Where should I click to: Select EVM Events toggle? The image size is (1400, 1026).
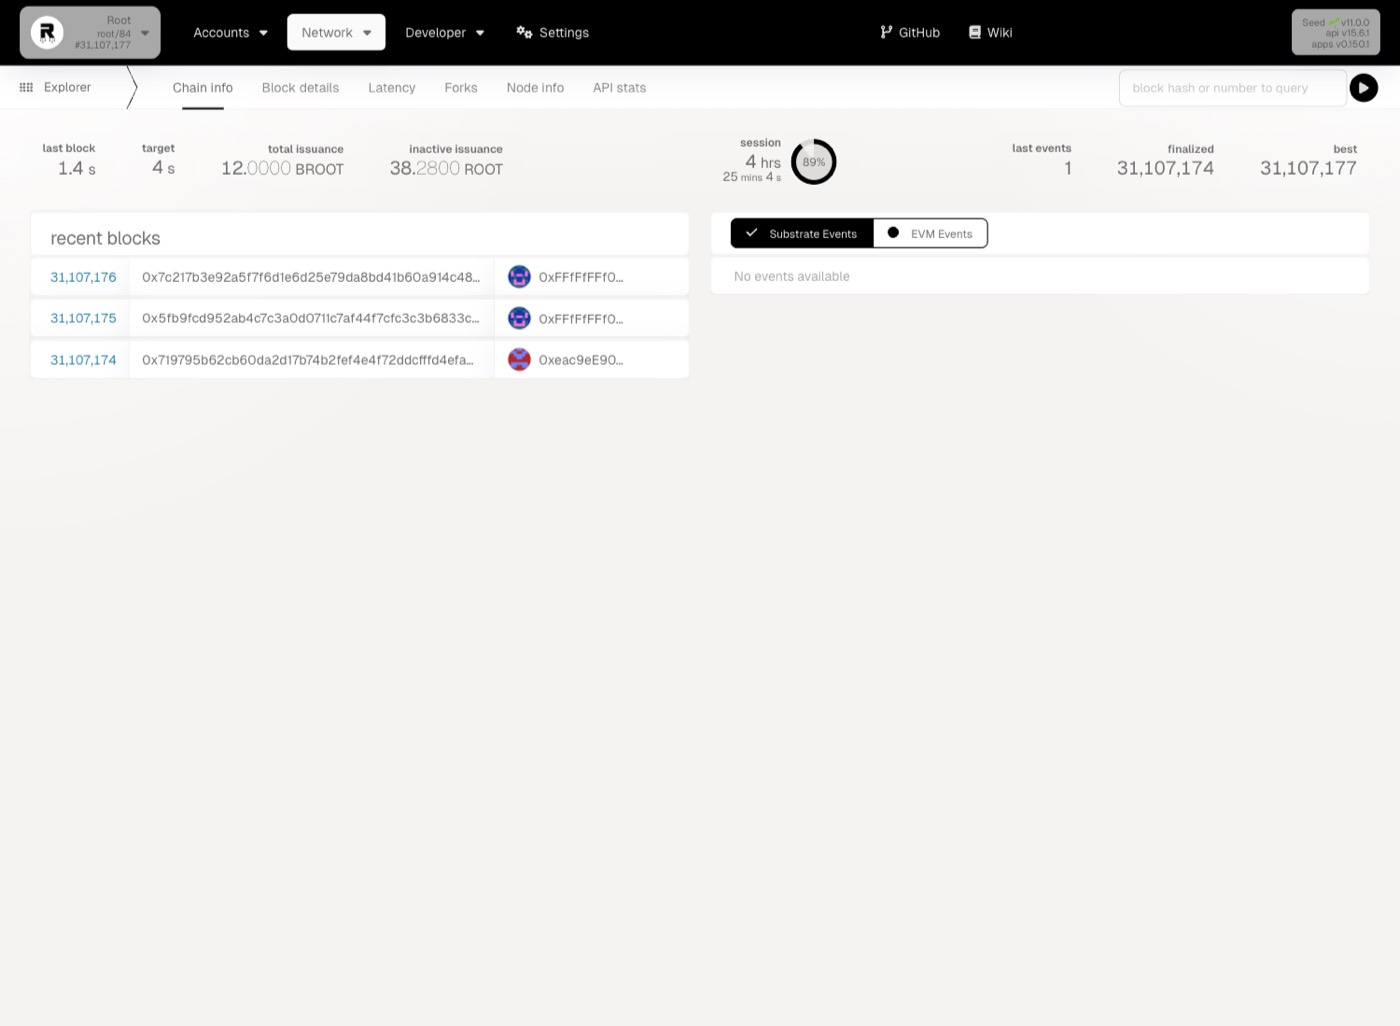[930, 233]
